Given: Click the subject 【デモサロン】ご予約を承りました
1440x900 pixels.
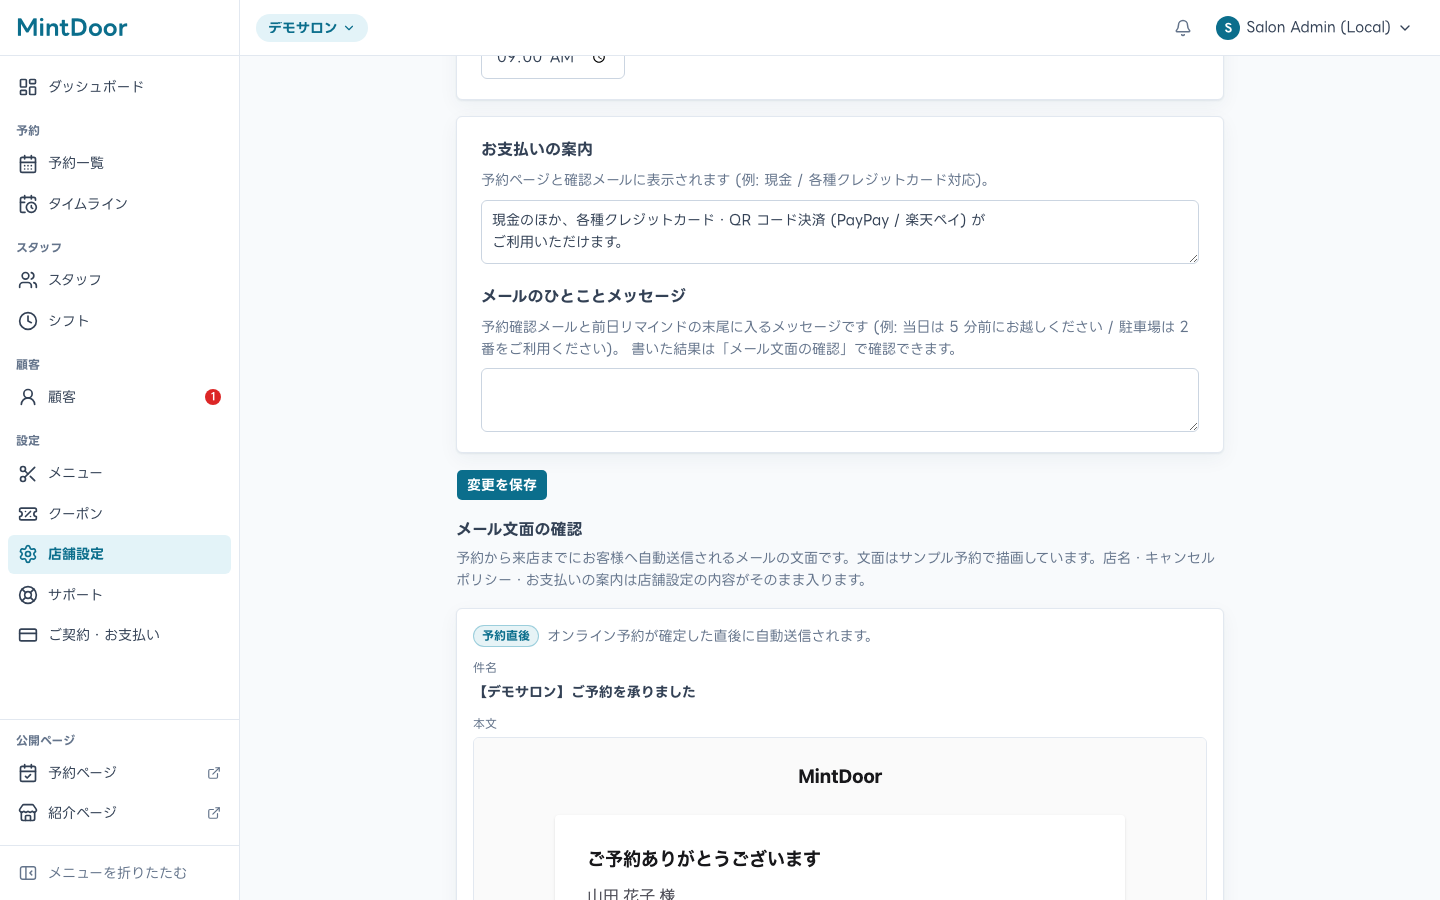Looking at the screenshot, I should tap(584, 692).
